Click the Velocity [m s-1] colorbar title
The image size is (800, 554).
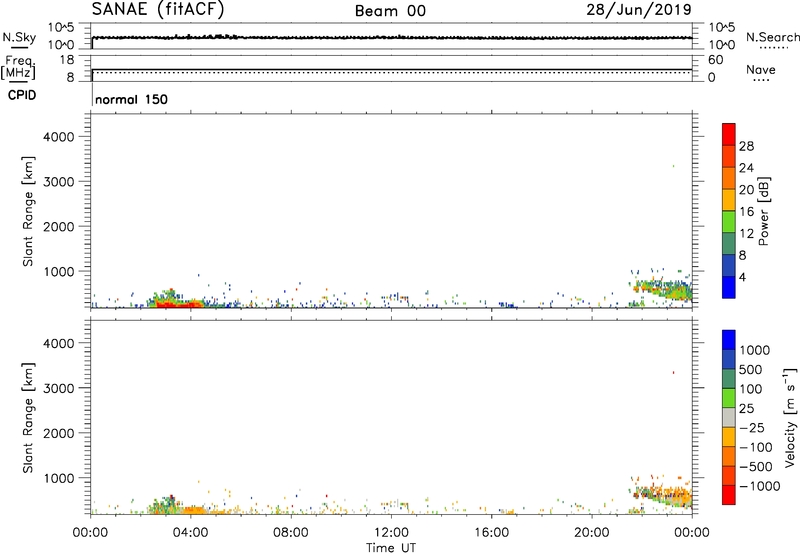point(790,417)
